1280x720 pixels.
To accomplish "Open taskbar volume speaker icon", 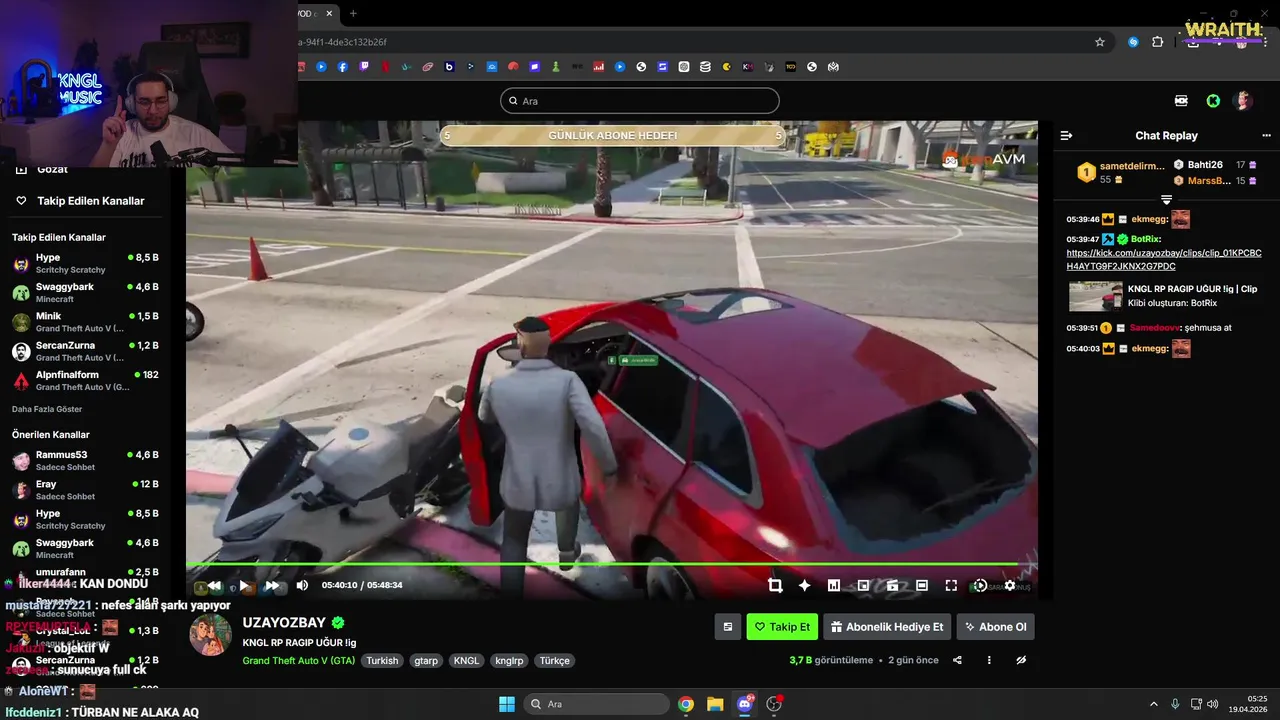I will [1212, 704].
